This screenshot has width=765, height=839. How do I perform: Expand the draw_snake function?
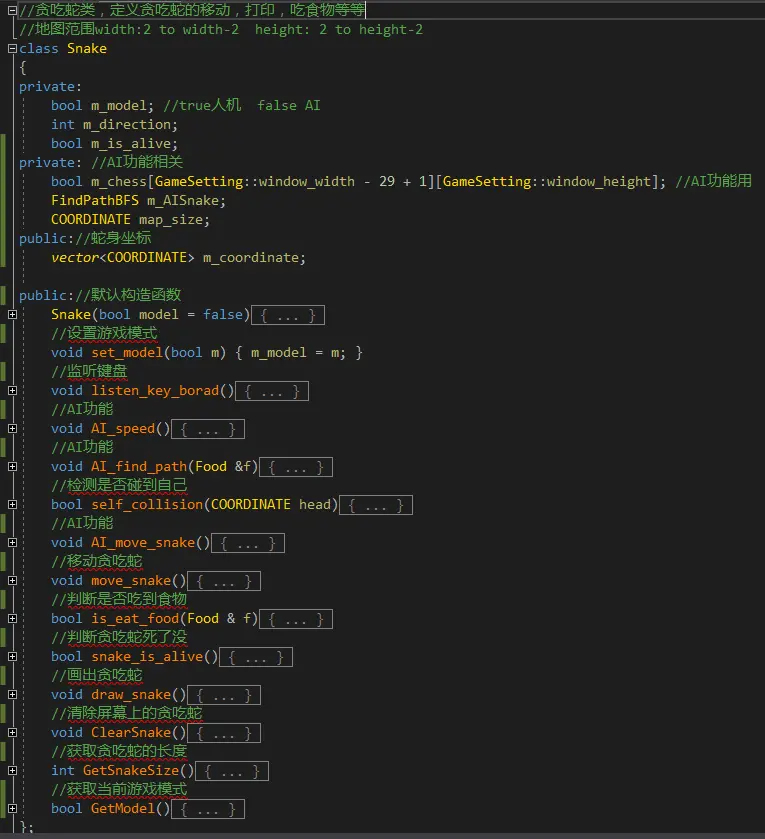[x=12, y=695]
